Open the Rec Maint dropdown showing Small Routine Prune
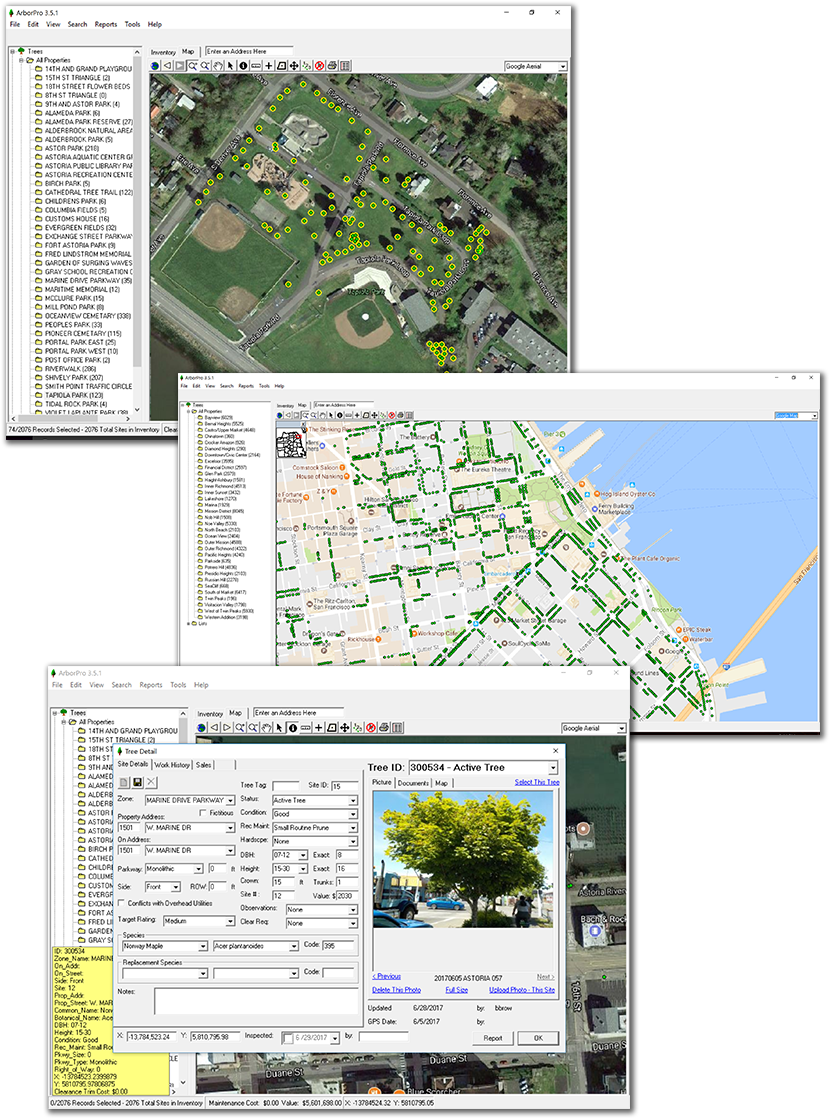 (x=314, y=827)
